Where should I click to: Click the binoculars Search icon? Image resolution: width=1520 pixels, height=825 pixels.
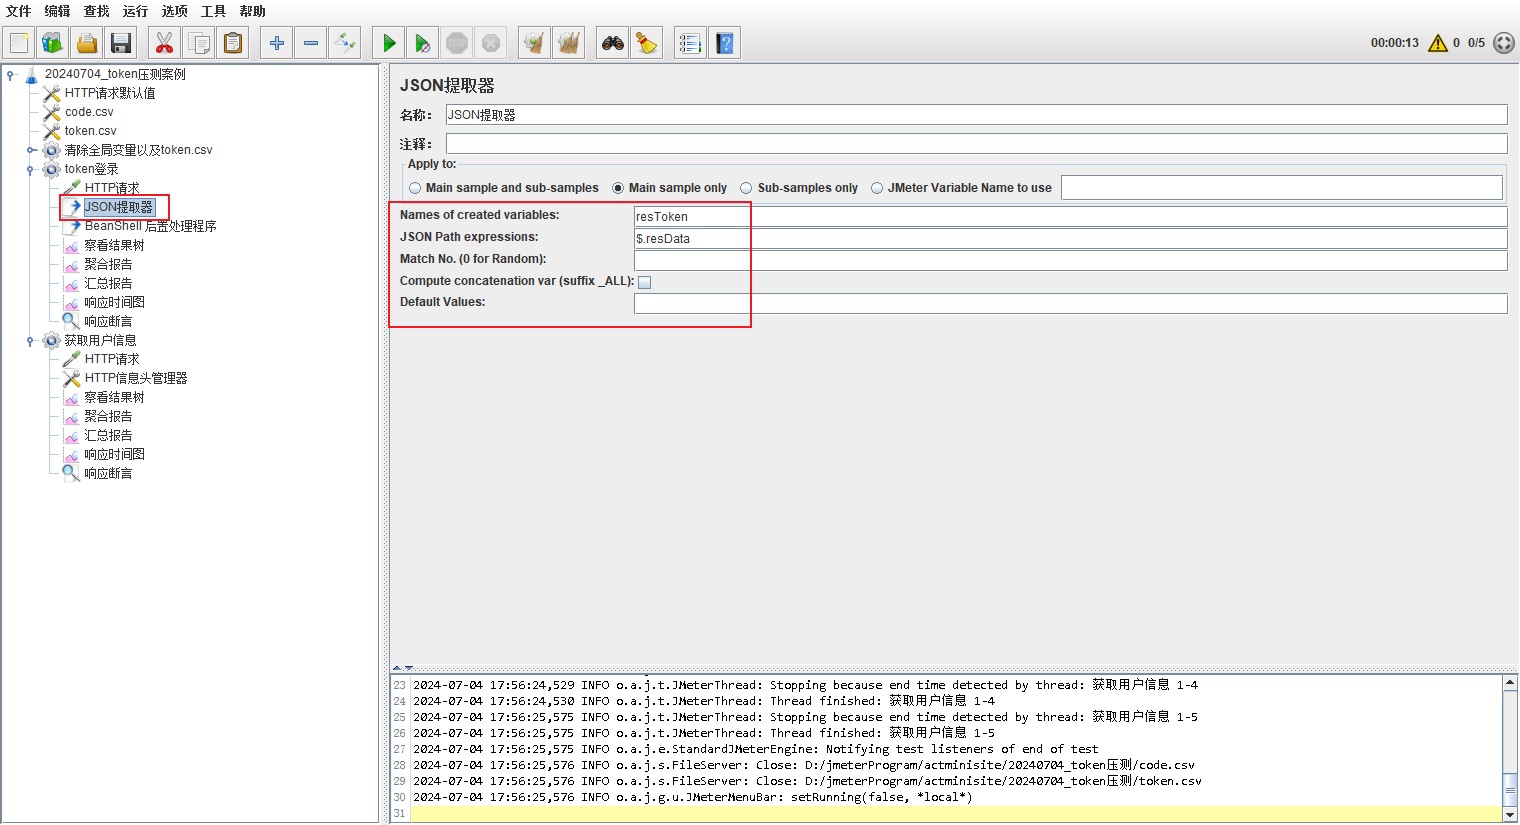(612, 43)
